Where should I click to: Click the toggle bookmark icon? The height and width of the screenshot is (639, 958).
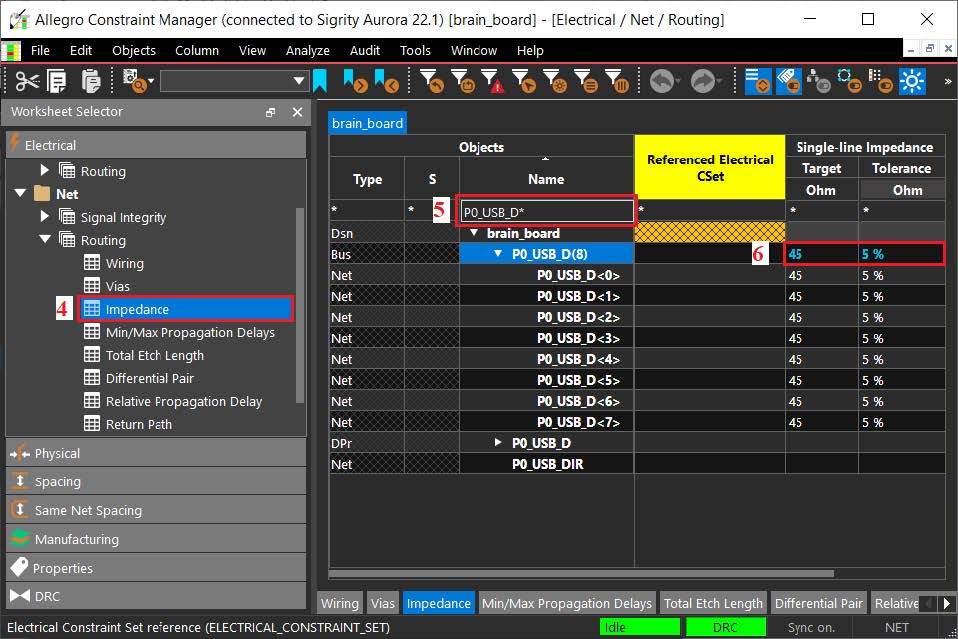(320, 81)
